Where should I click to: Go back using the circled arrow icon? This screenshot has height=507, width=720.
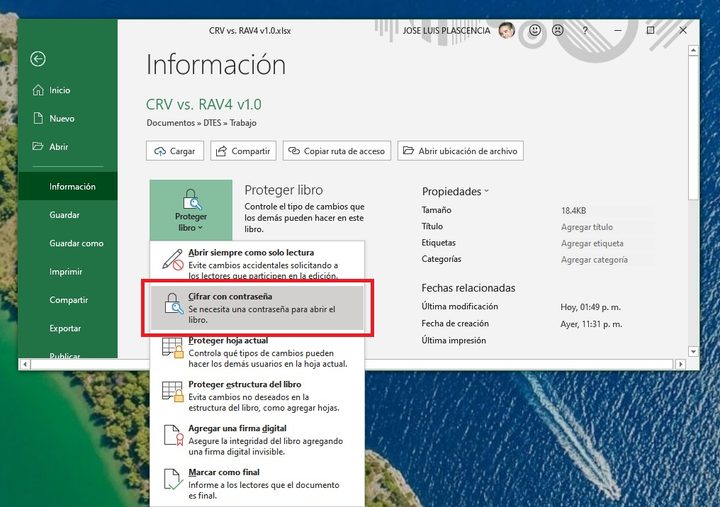38,59
